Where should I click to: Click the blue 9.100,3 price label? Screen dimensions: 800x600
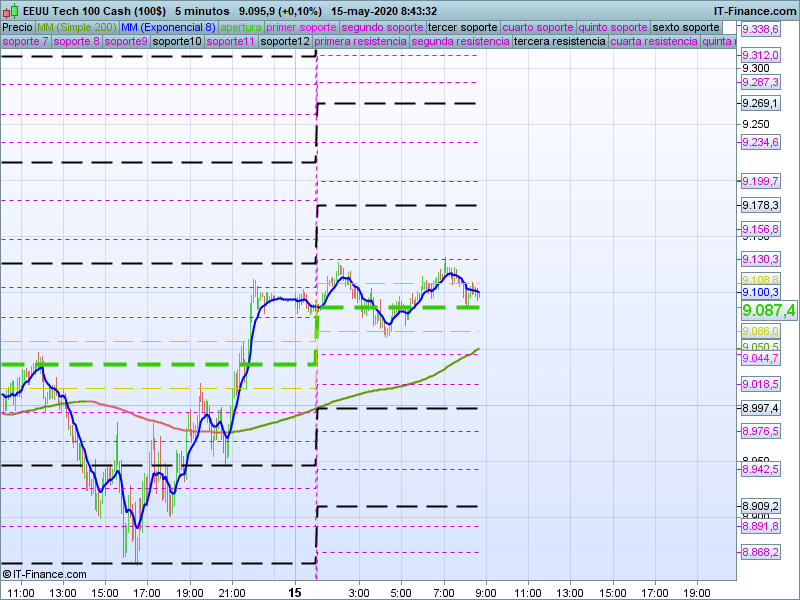tap(760, 292)
